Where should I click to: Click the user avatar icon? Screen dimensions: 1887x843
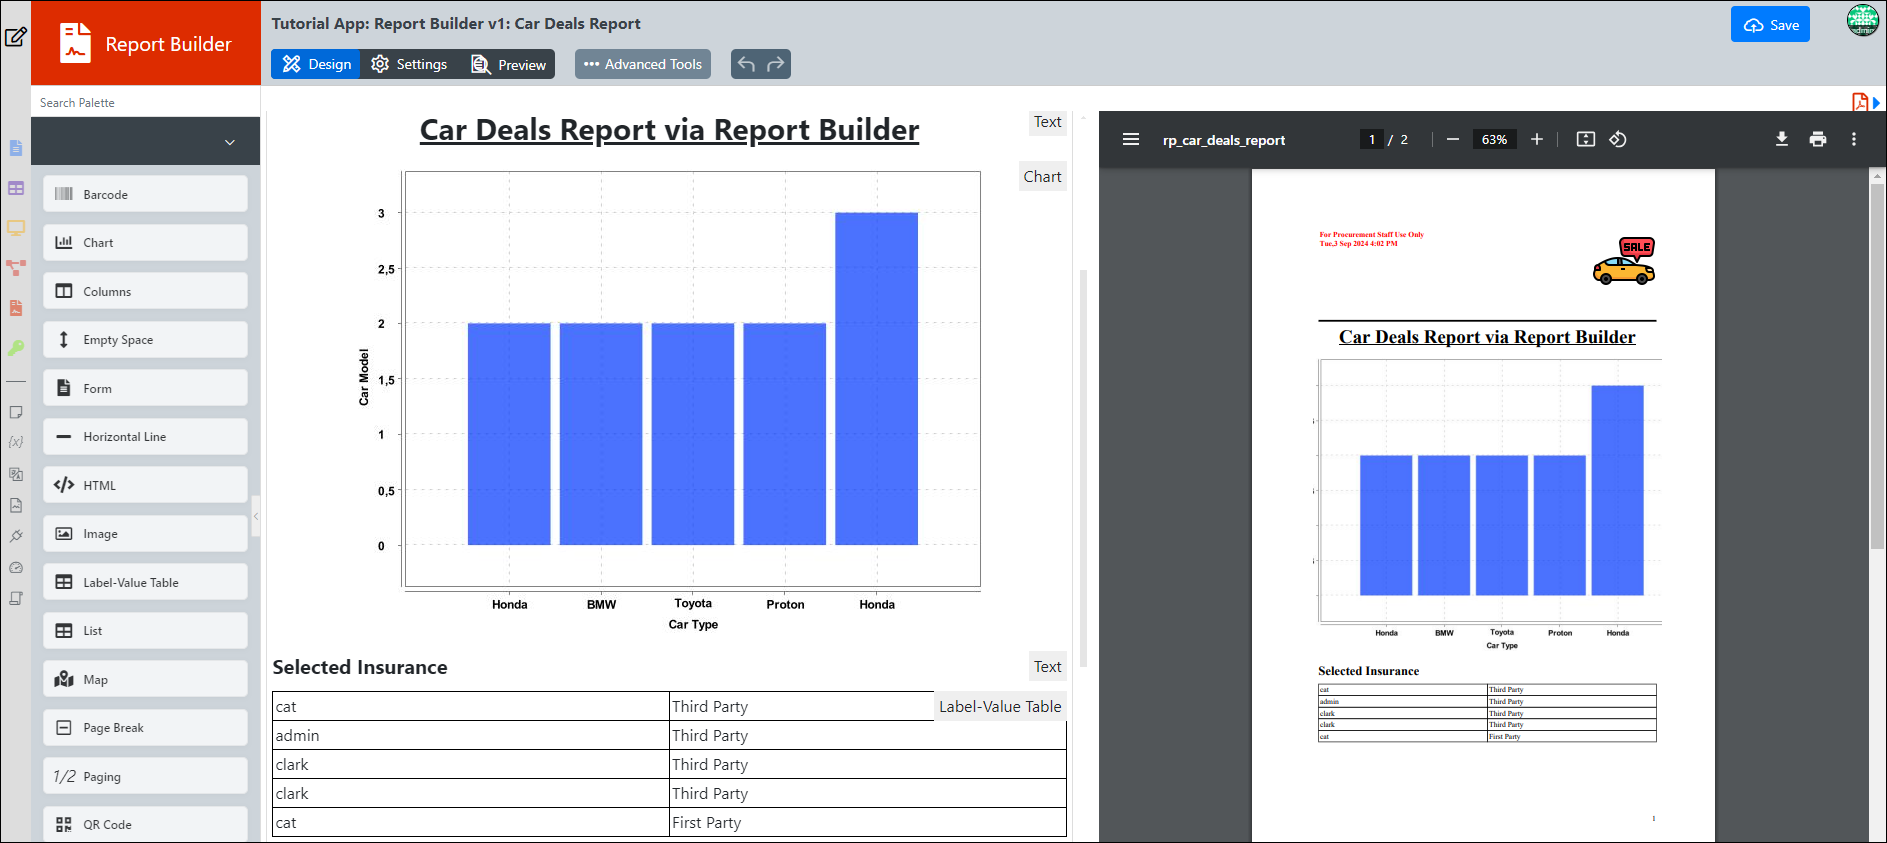pyautogui.click(x=1863, y=20)
